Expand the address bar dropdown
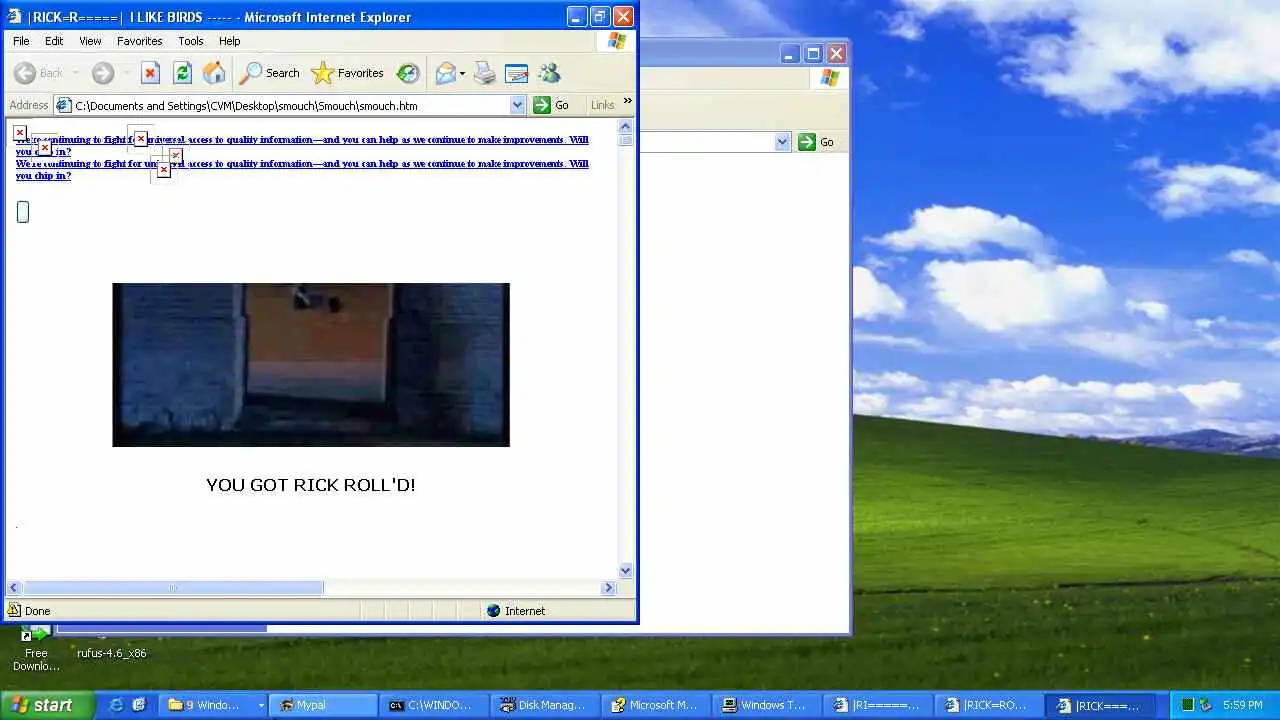The height and width of the screenshot is (720, 1280). click(x=517, y=105)
